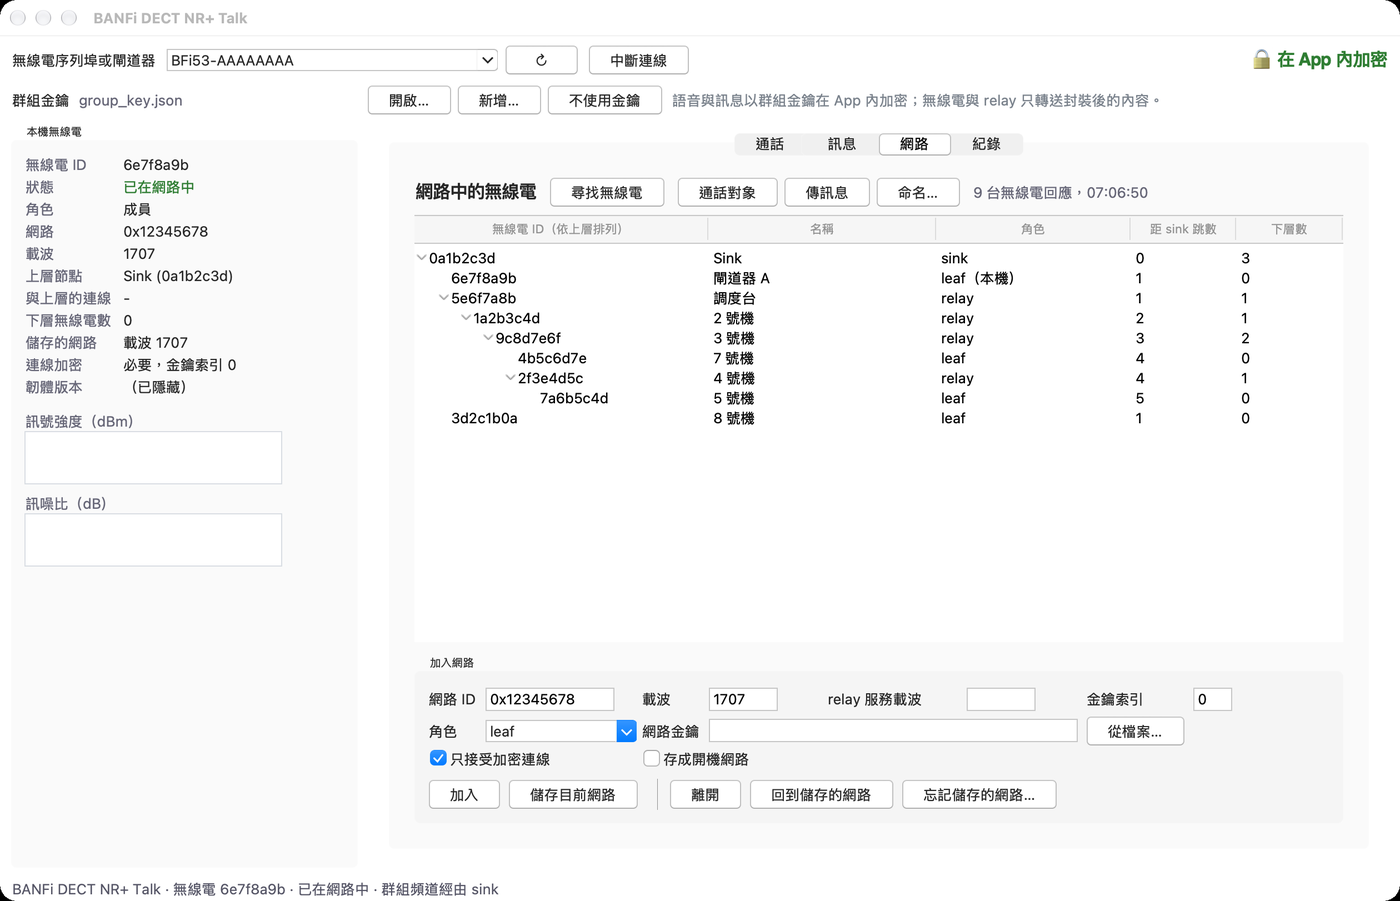1400x901 pixels.
Task: Click the 新增... group key button
Action: (499, 100)
